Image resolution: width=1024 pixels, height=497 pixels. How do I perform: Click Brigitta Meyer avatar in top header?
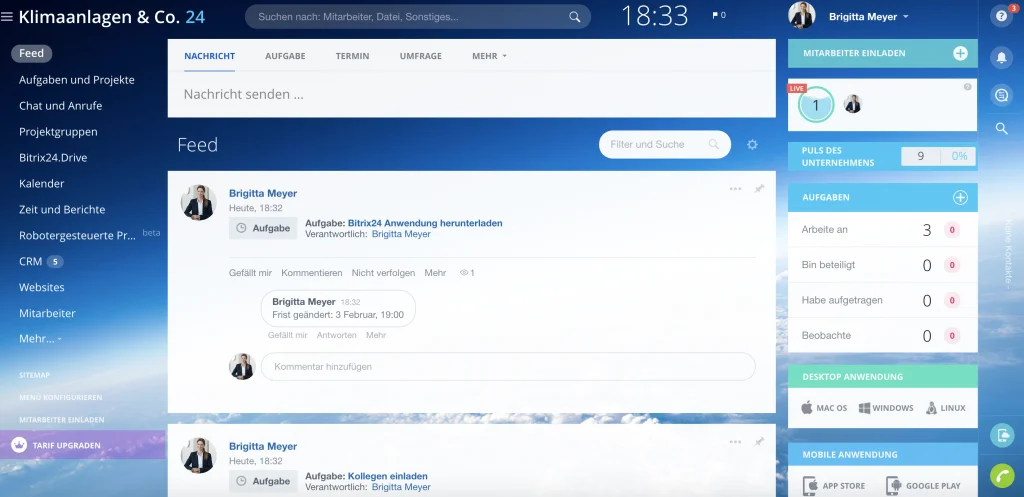(801, 16)
